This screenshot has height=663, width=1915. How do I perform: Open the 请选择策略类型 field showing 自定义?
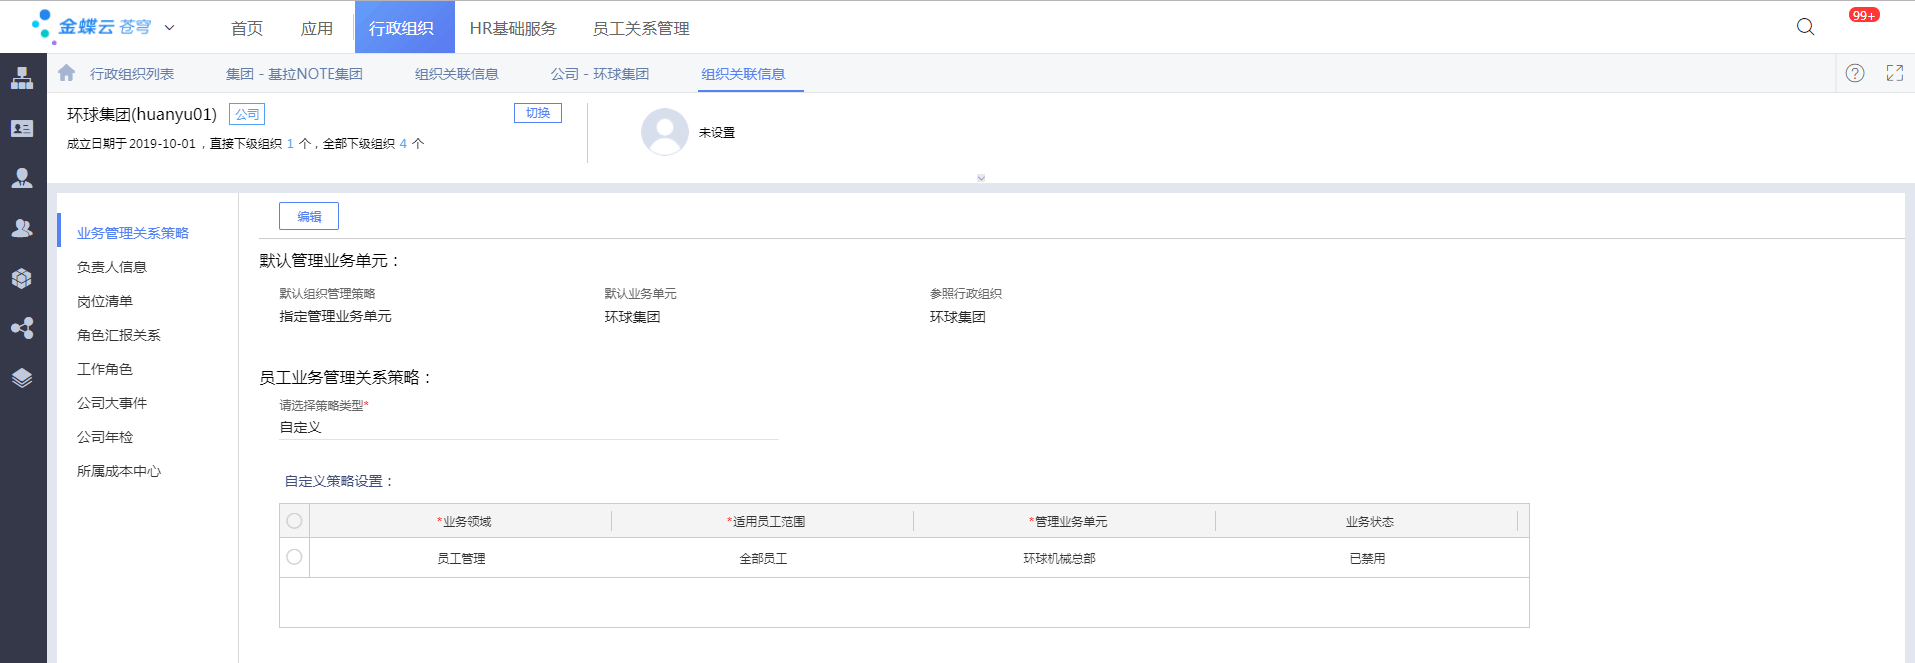[528, 427]
